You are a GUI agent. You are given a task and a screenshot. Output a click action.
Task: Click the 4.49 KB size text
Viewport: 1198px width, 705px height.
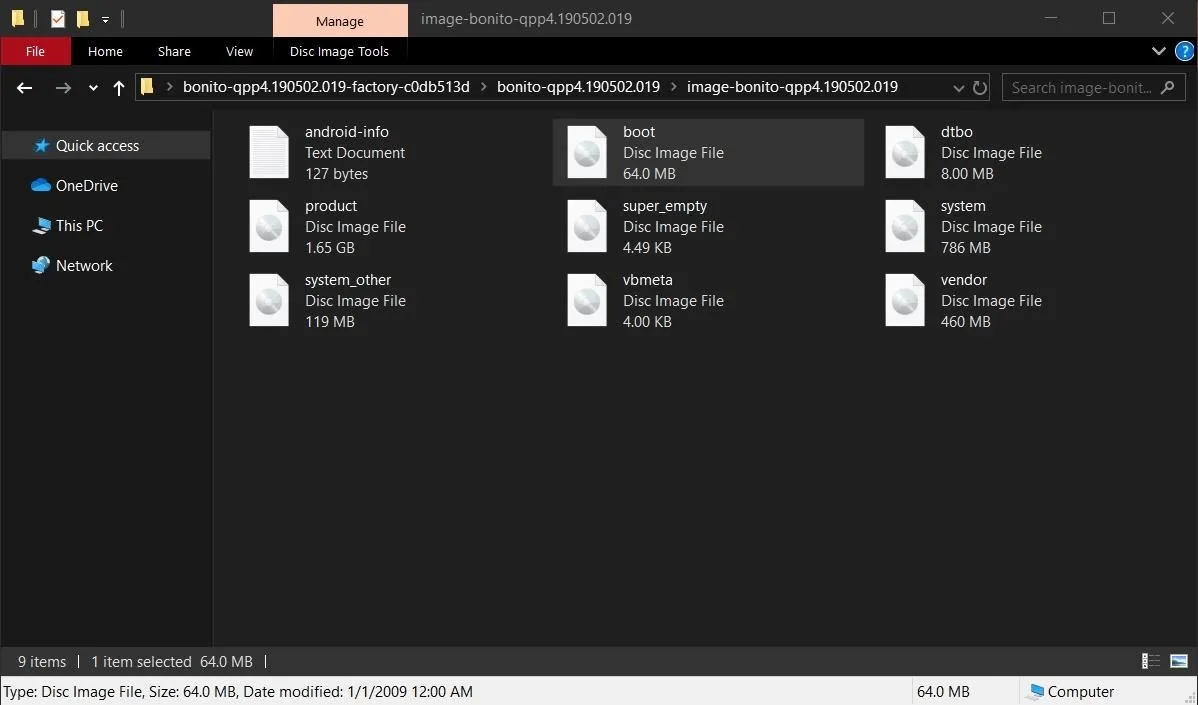click(x=647, y=247)
